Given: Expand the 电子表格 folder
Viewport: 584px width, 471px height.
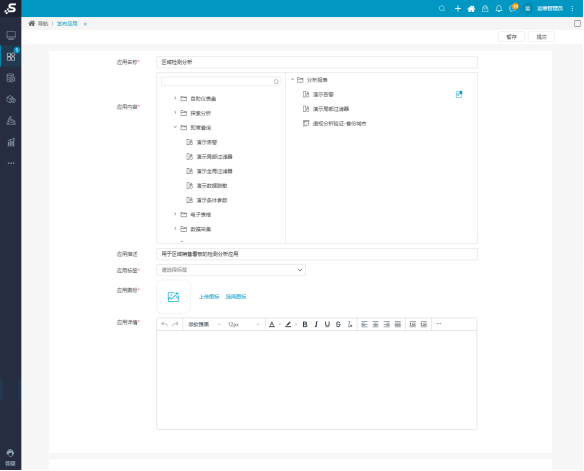Looking at the screenshot, I should coord(175,214).
